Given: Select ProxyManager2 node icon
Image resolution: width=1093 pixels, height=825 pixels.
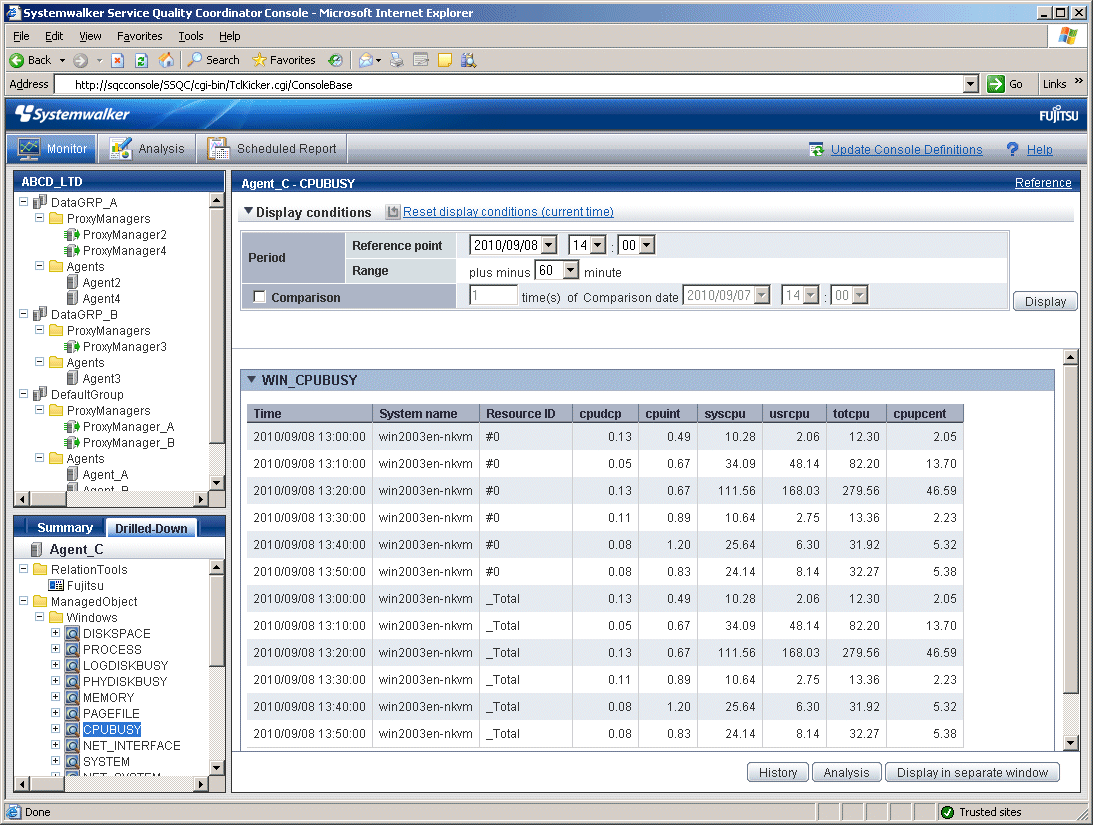Looking at the screenshot, I should point(72,235).
